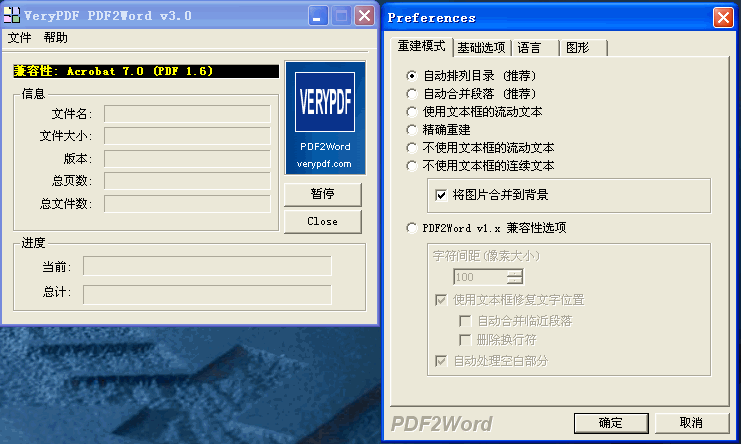The image size is (741, 444).
Task: Click the 取消 button in Preferences
Action: [691, 423]
